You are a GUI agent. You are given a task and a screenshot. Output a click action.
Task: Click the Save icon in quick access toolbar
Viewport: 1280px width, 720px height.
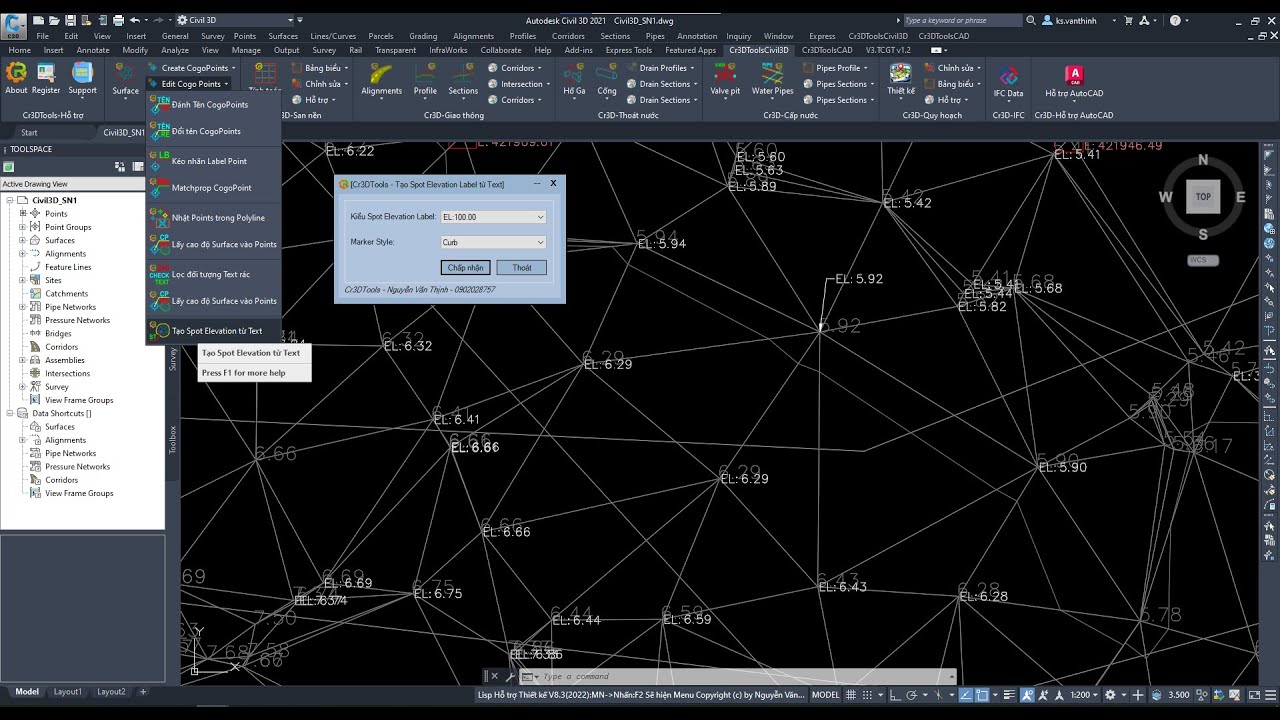tap(69, 20)
